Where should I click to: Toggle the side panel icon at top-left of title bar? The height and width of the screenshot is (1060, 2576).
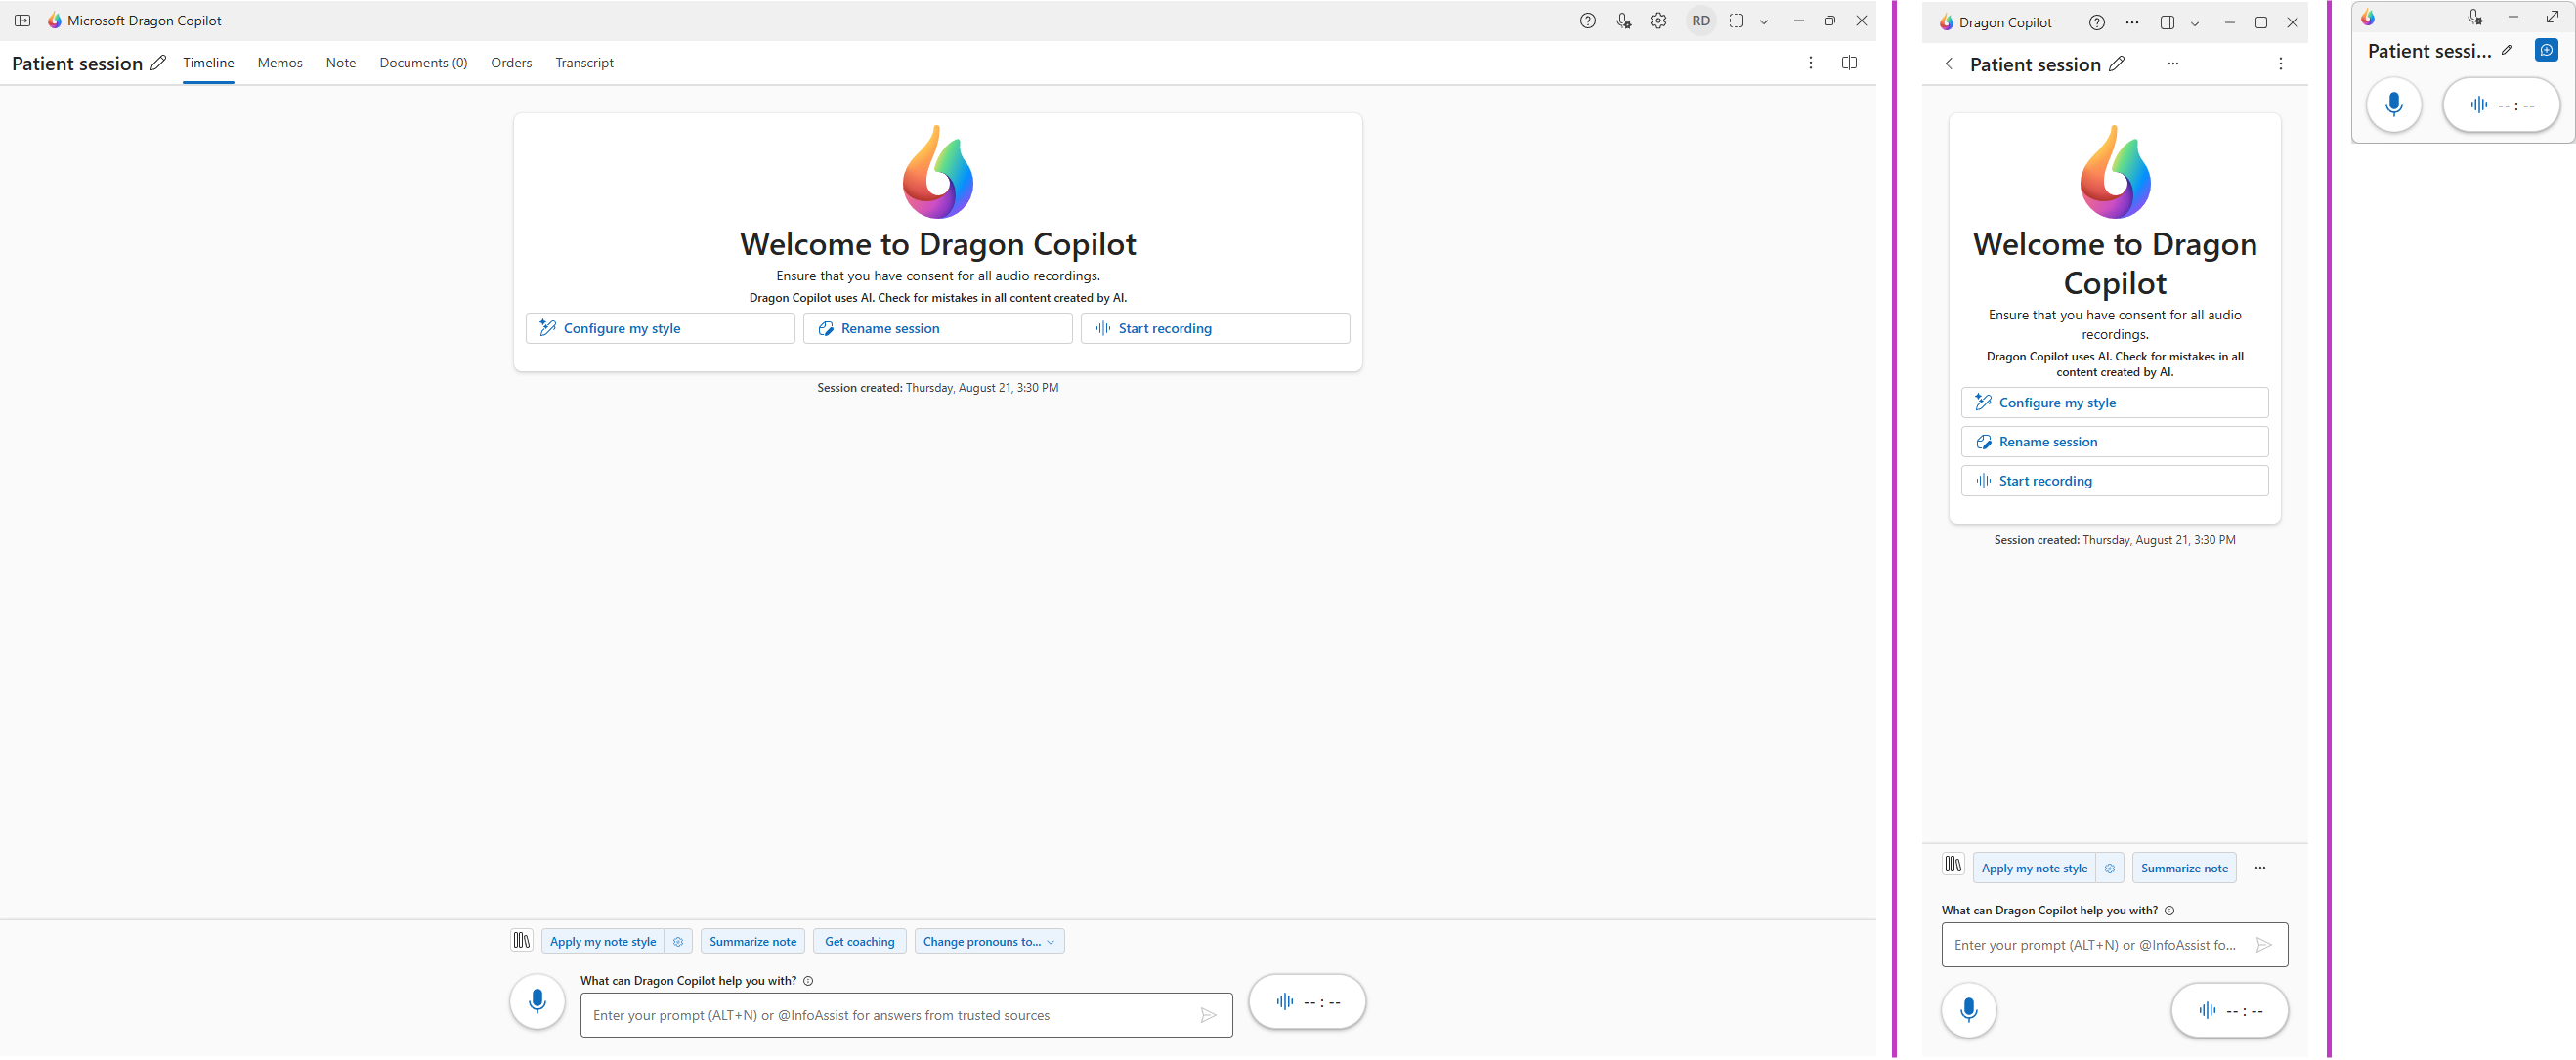22,21
